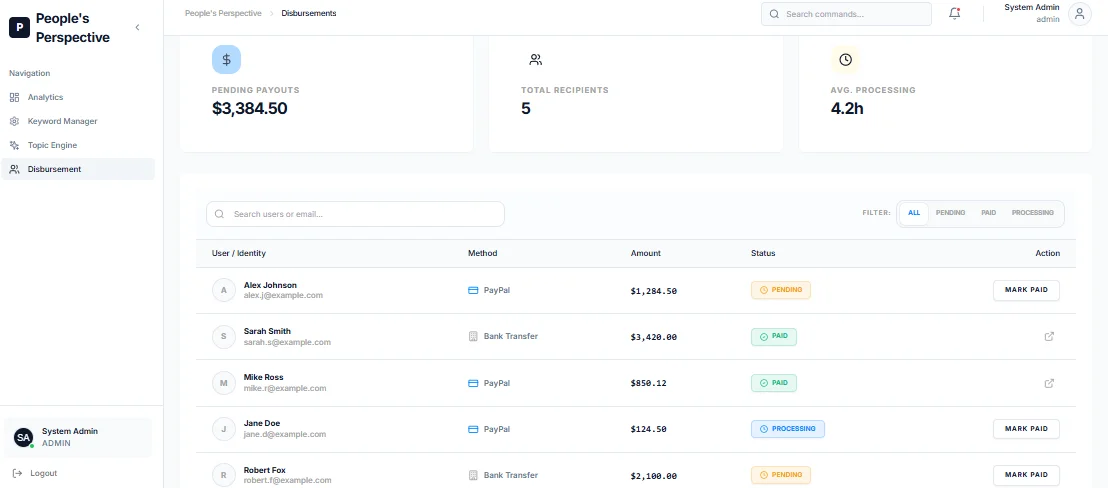Open Keyword Manager in the sidebar

pyautogui.click(x=78, y=121)
